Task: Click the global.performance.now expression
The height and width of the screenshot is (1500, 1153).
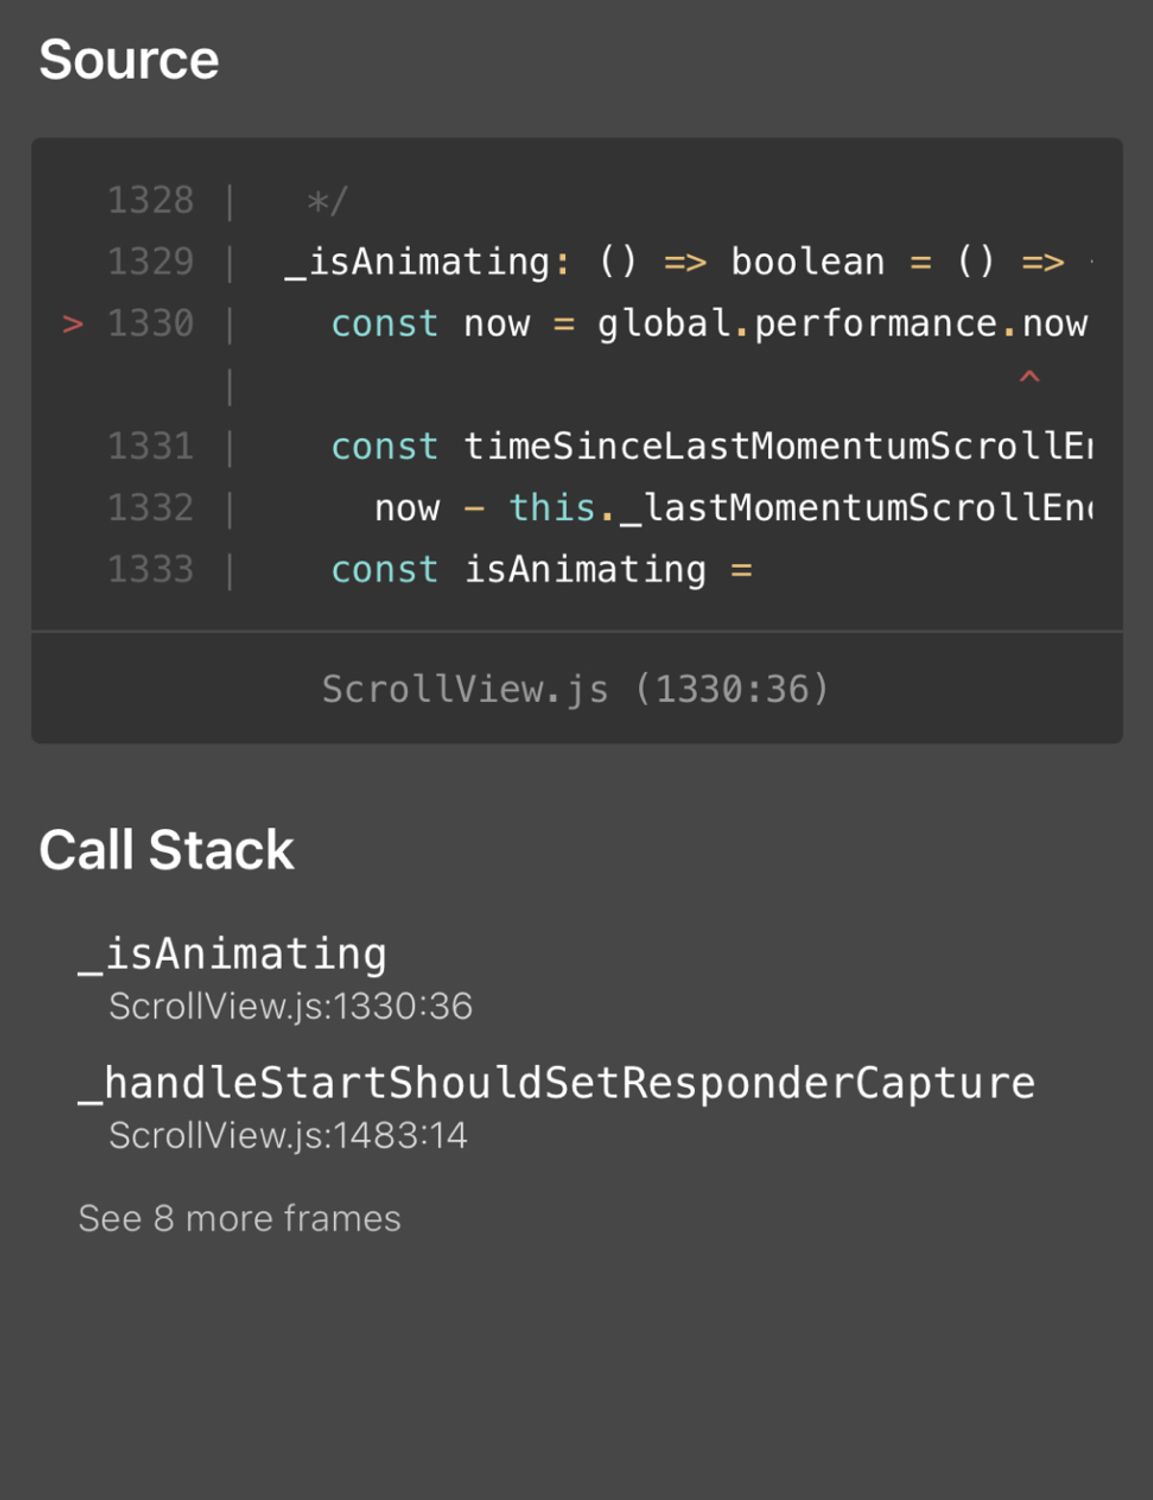Action: point(841,324)
